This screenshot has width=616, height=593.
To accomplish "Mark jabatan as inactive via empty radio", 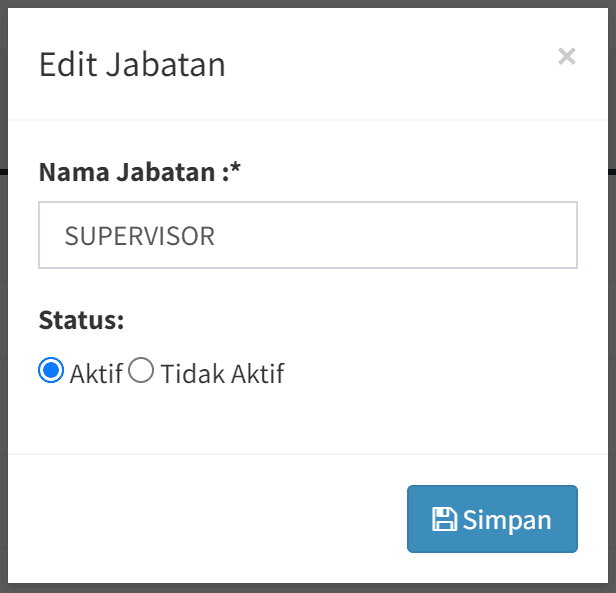I will coord(142,371).
